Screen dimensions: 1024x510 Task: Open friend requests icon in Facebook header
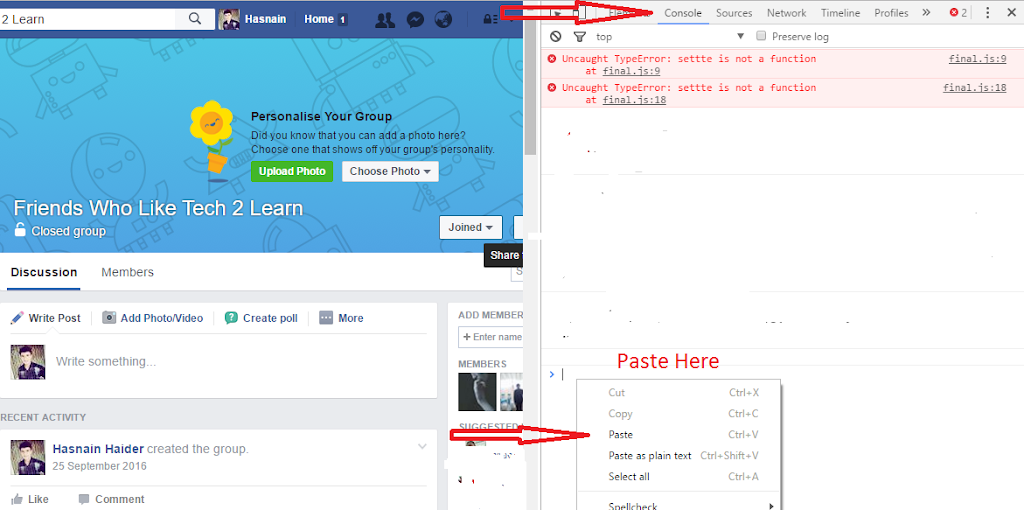[x=385, y=20]
